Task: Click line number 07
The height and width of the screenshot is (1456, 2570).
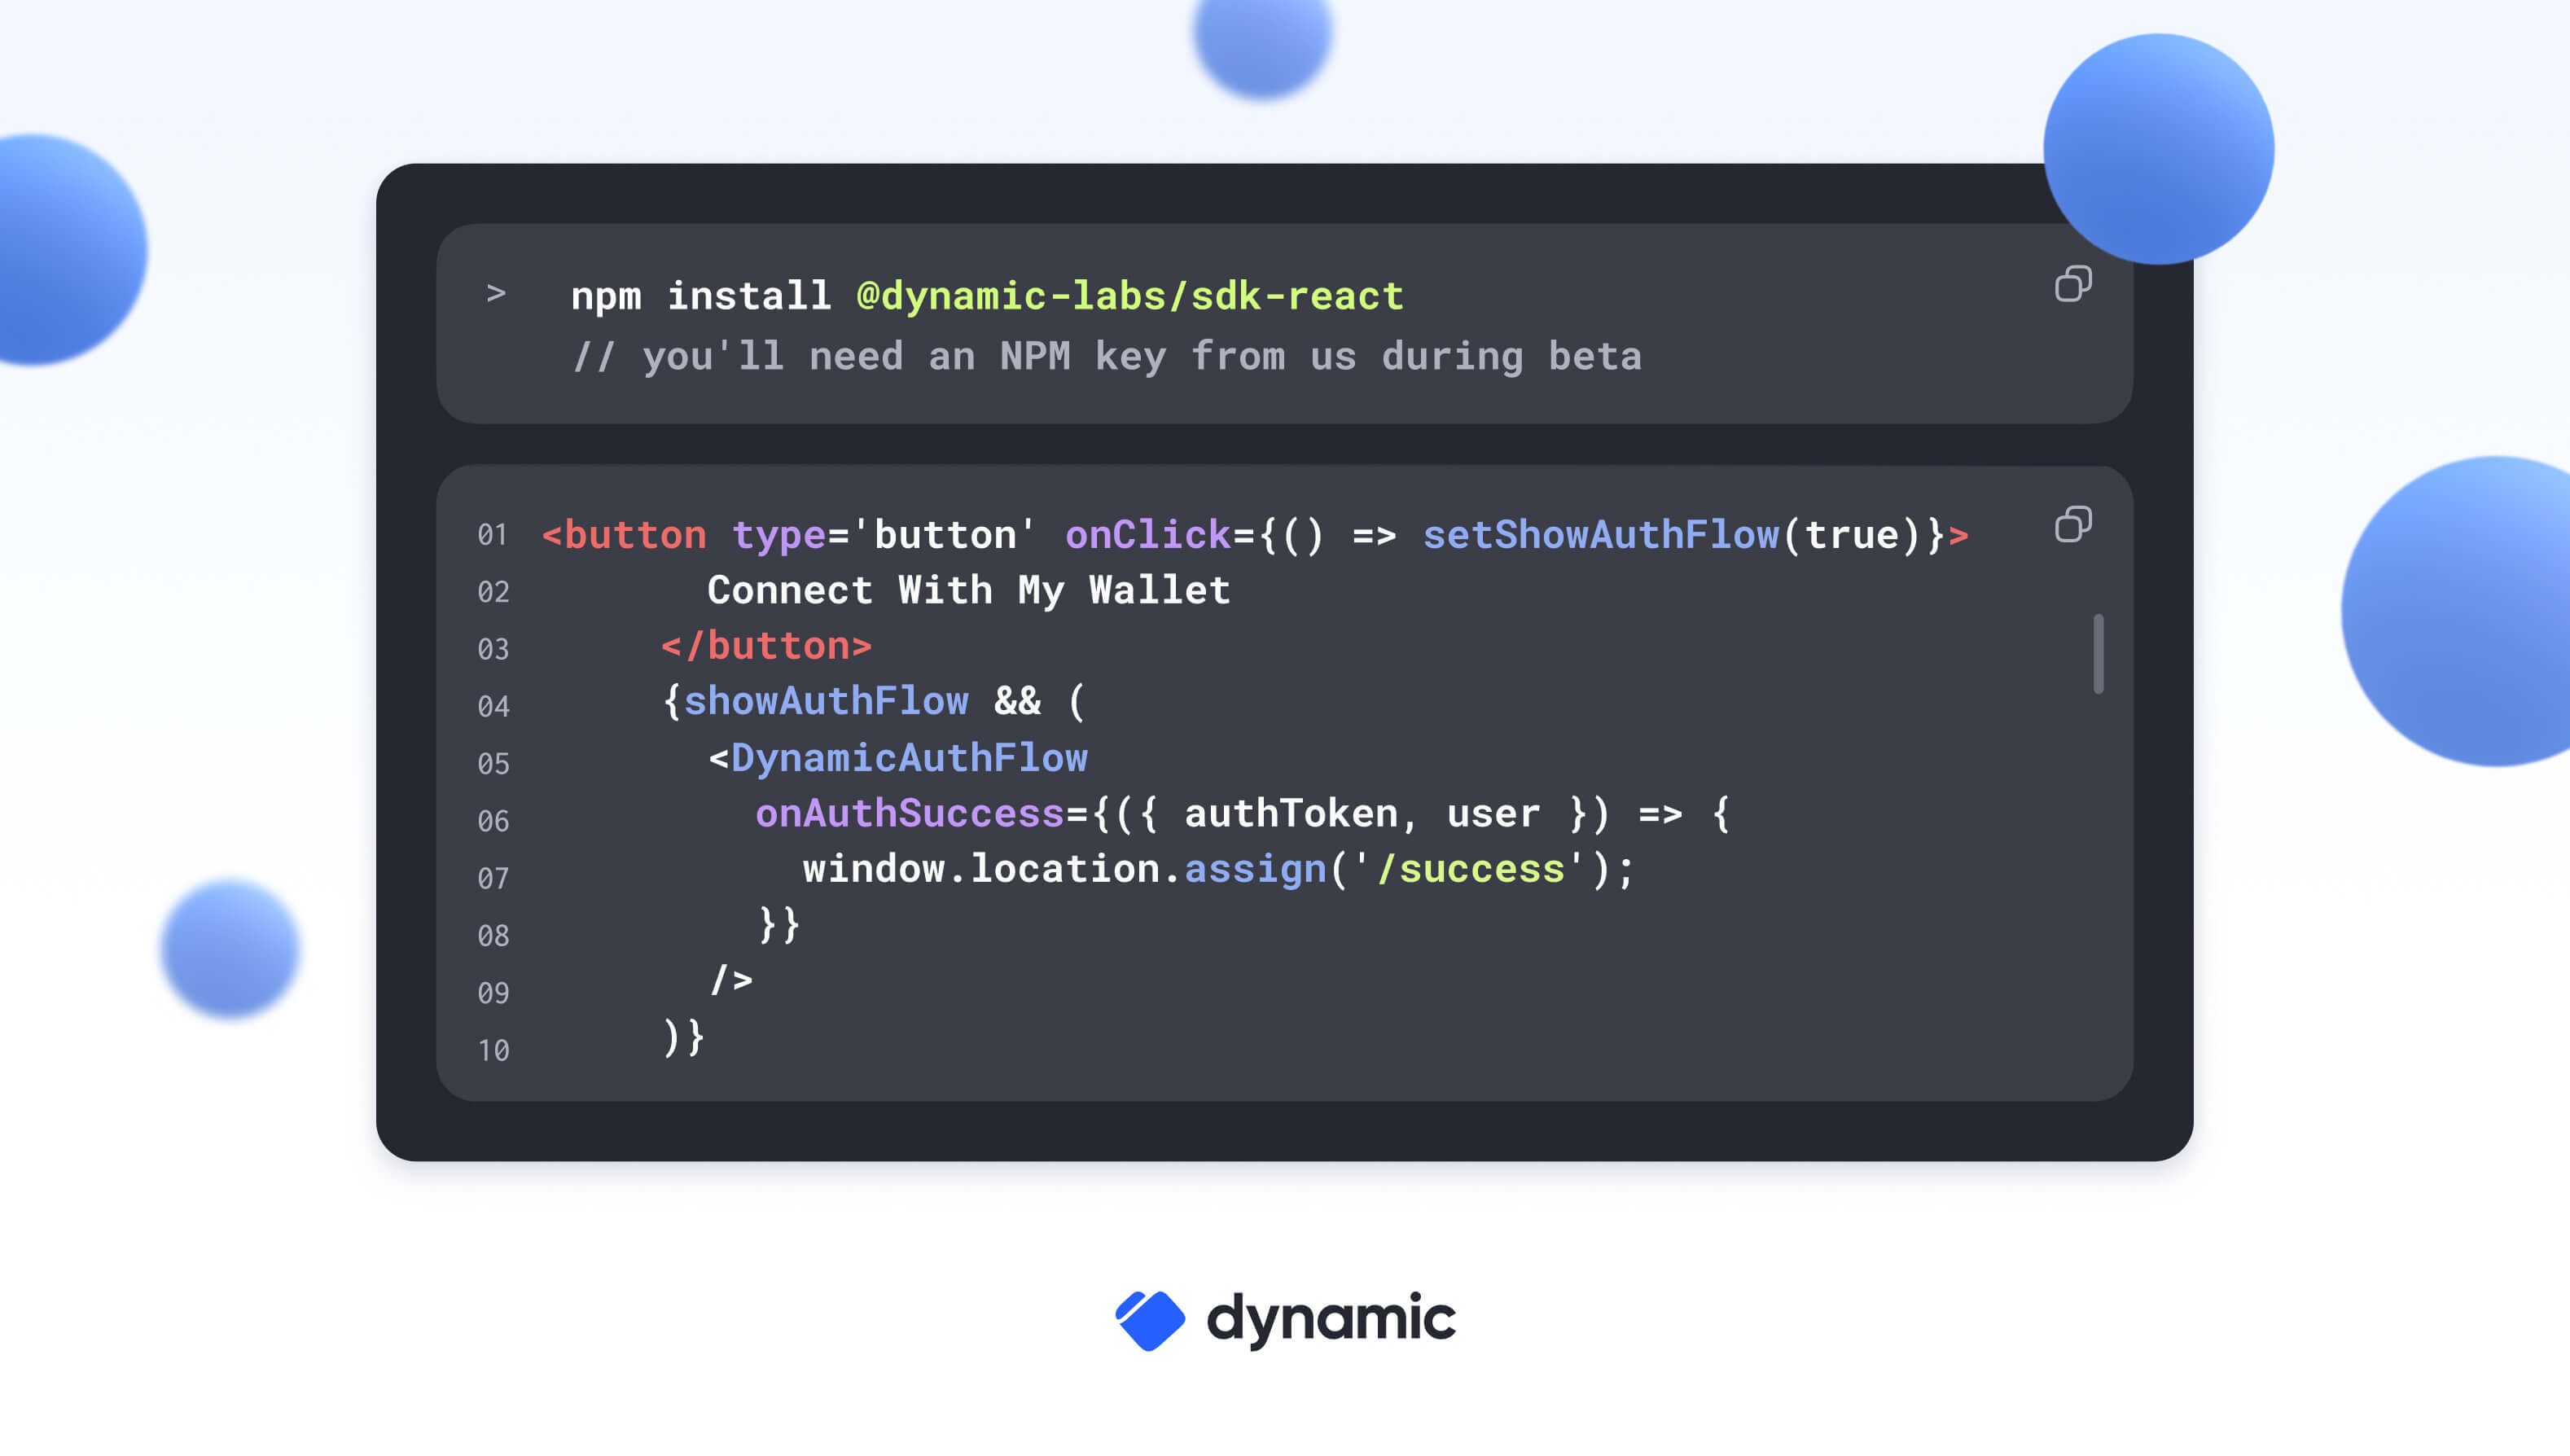Action: [x=493, y=878]
